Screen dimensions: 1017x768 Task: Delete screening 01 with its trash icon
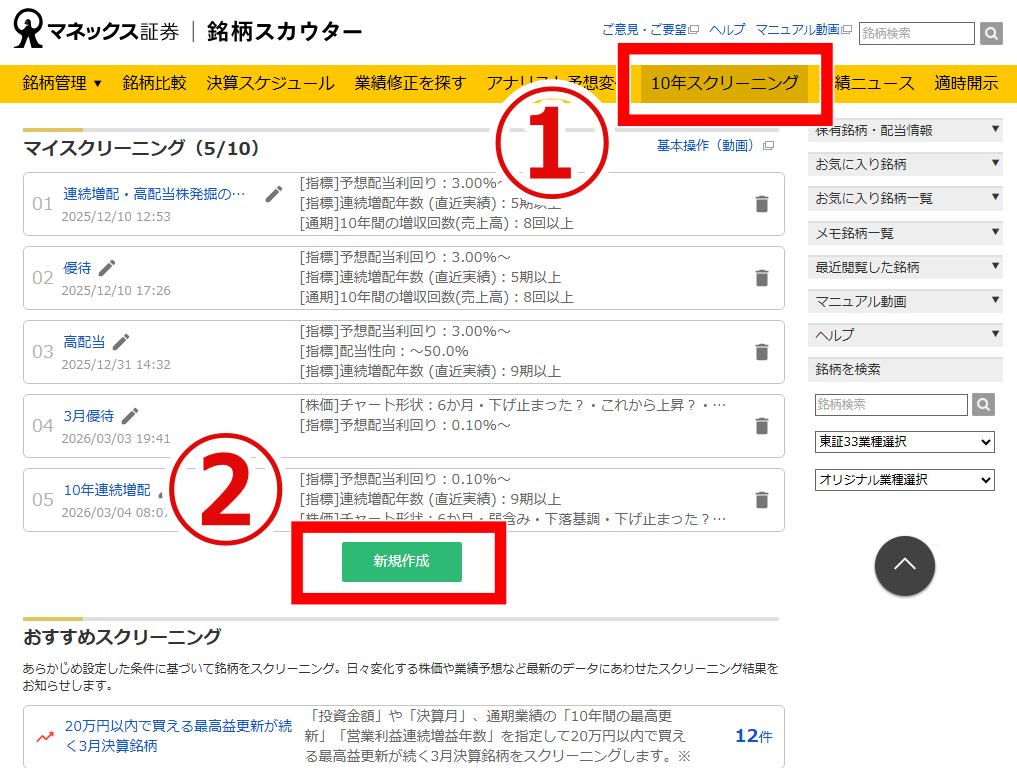coord(762,204)
